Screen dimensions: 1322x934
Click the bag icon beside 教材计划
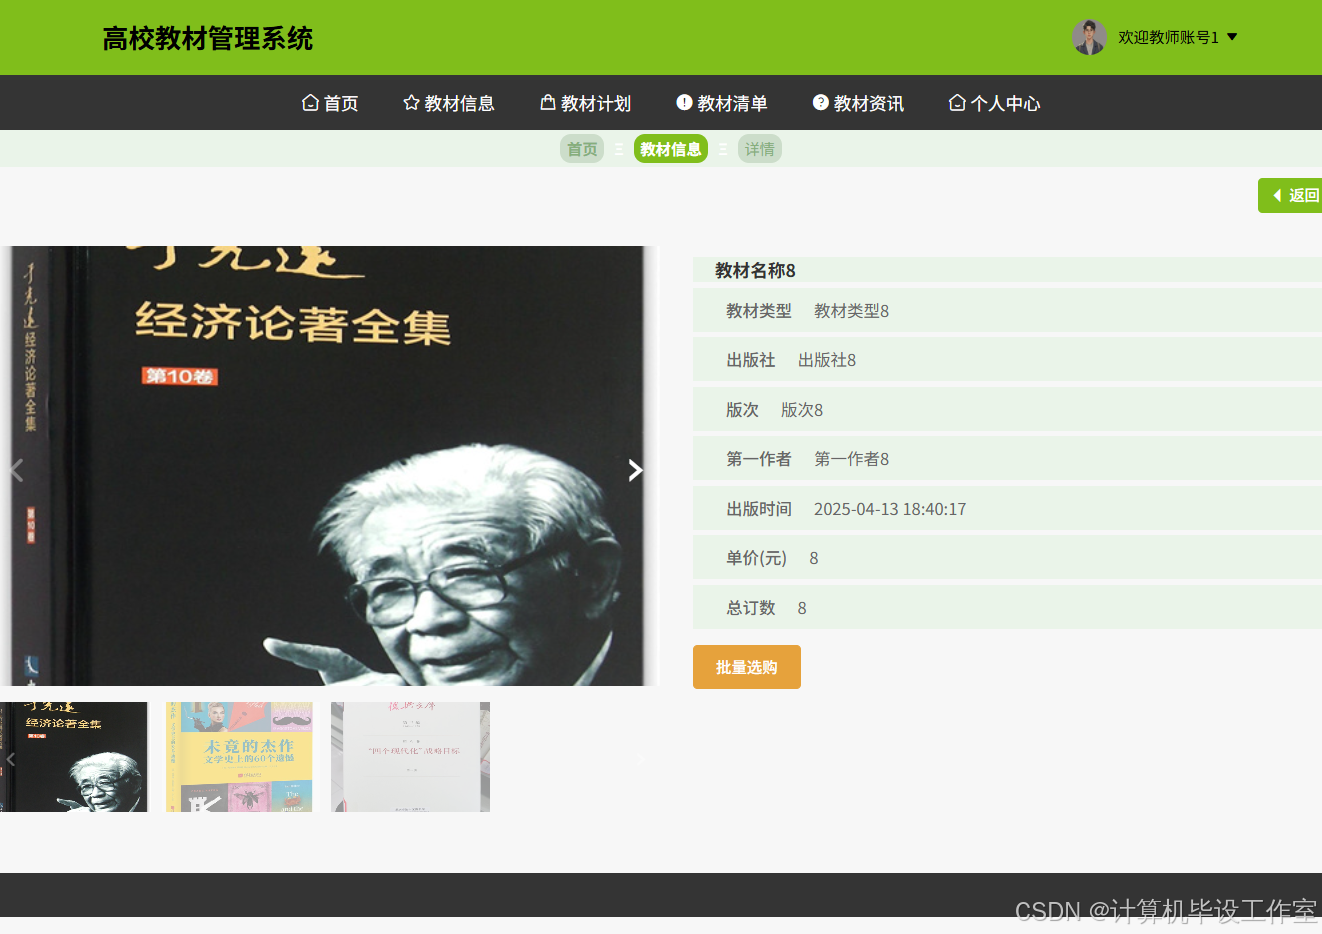(x=548, y=102)
